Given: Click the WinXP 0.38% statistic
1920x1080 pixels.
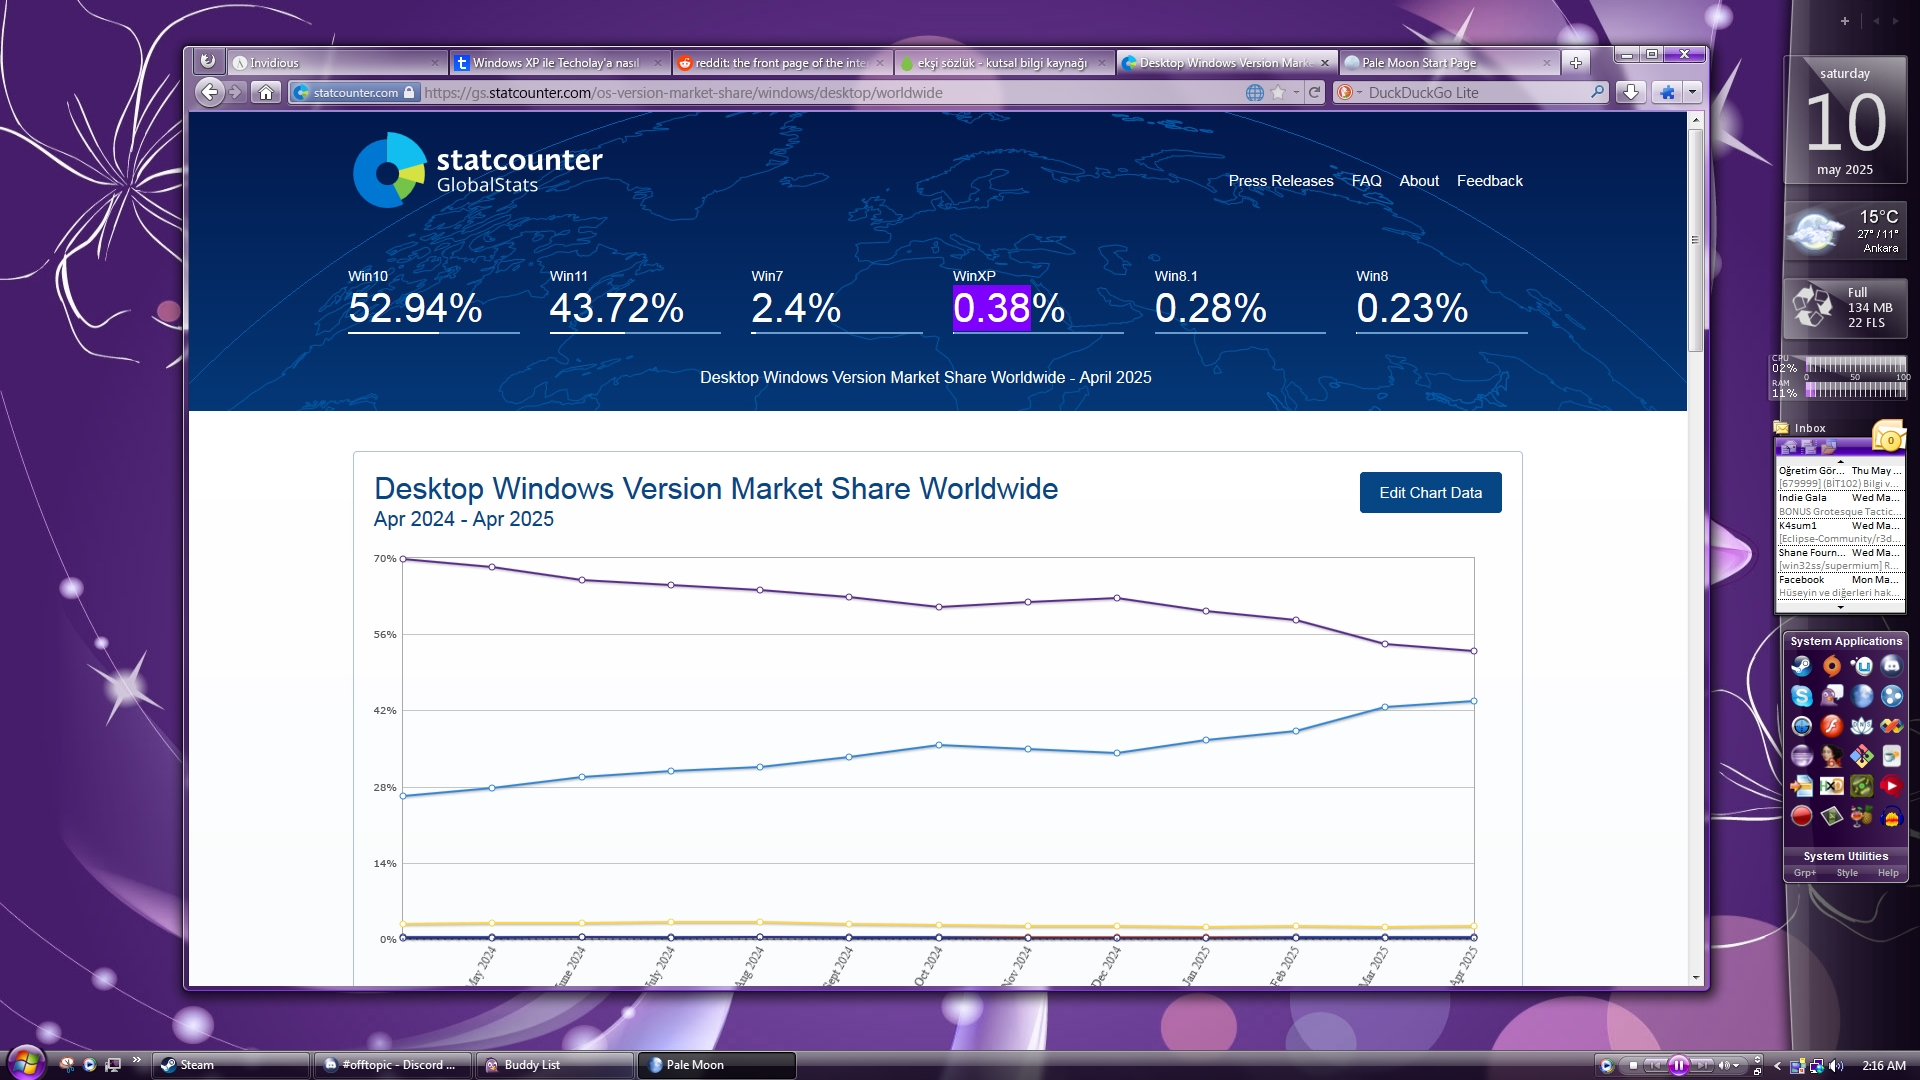Looking at the screenshot, I should (1038, 300).
